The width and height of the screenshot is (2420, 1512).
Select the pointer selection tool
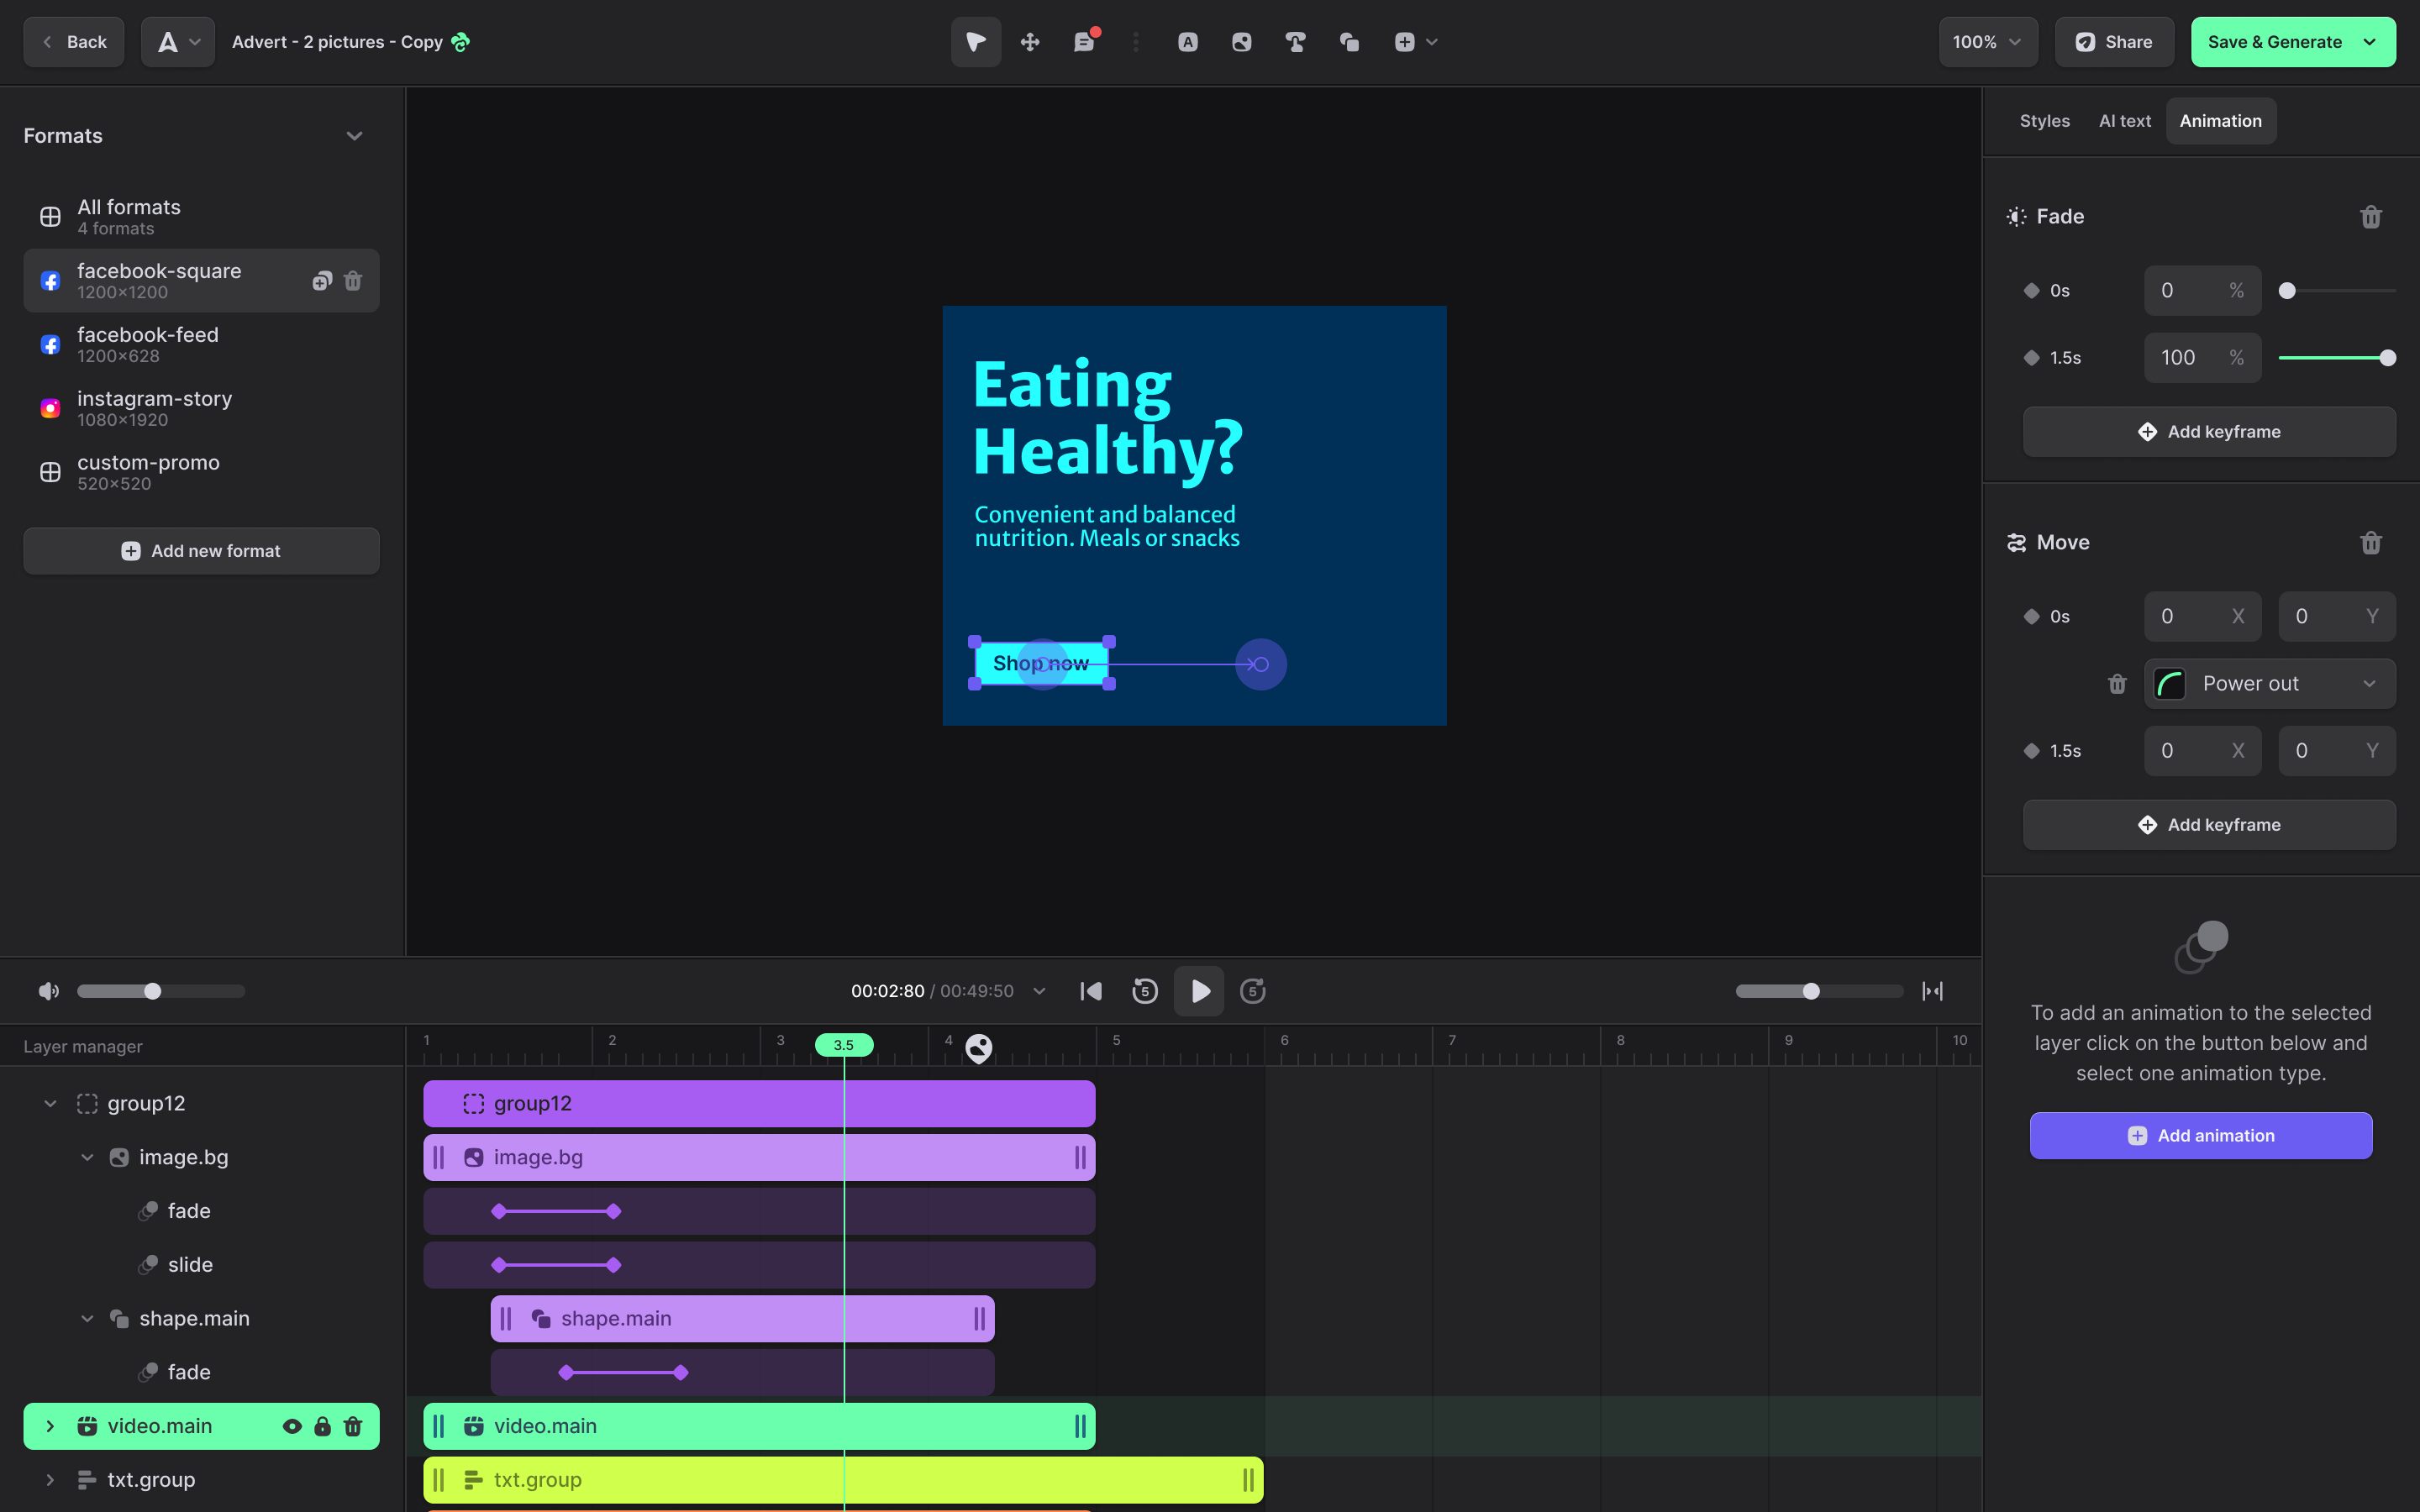coord(975,42)
